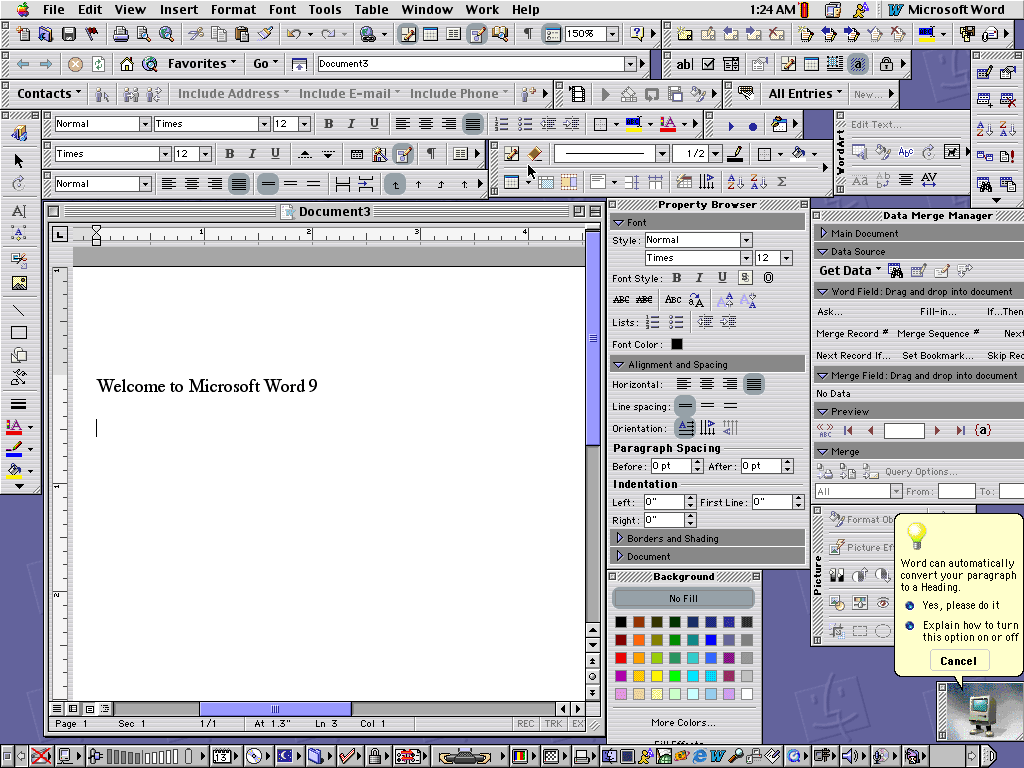The width and height of the screenshot is (1024, 768).
Task: Open the Table menu
Action: point(371,10)
